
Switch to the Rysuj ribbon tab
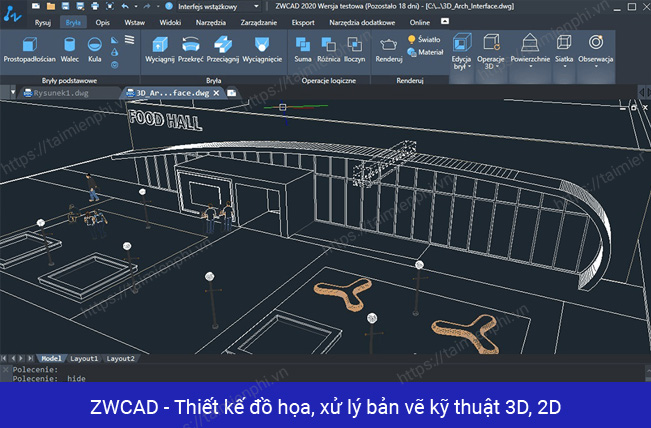[x=43, y=22]
